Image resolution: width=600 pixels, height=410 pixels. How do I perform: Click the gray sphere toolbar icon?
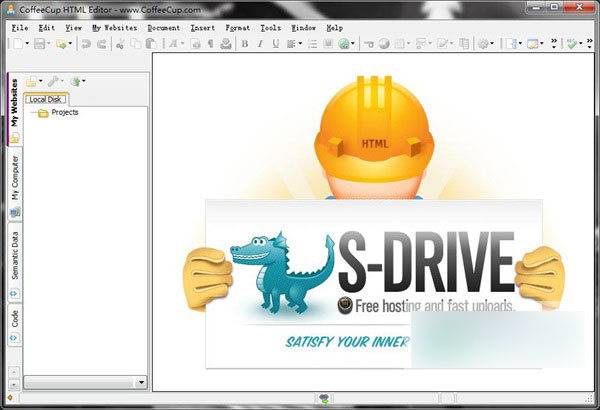pyautogui.click(x=384, y=44)
